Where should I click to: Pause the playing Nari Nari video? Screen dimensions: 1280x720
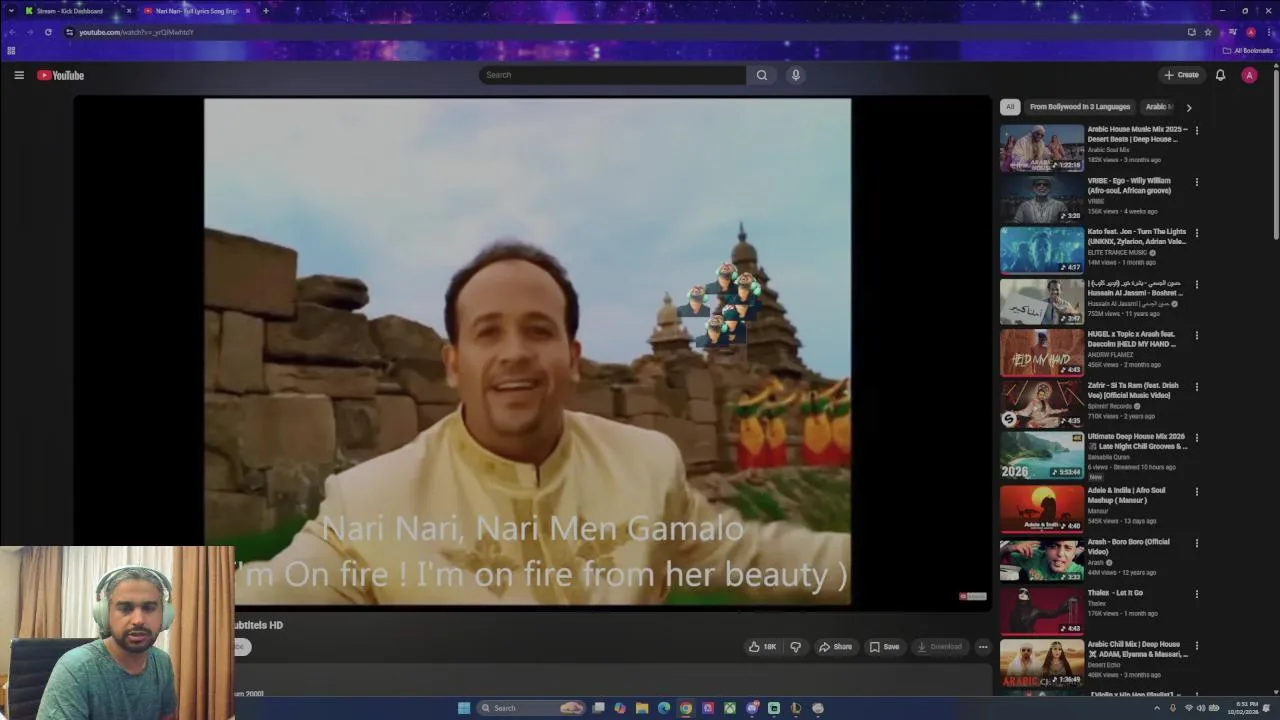528,351
